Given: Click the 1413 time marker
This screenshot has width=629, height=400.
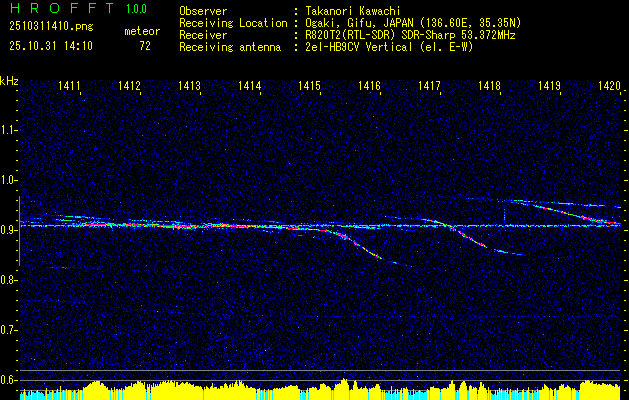Looking at the screenshot, I should pos(190,87).
